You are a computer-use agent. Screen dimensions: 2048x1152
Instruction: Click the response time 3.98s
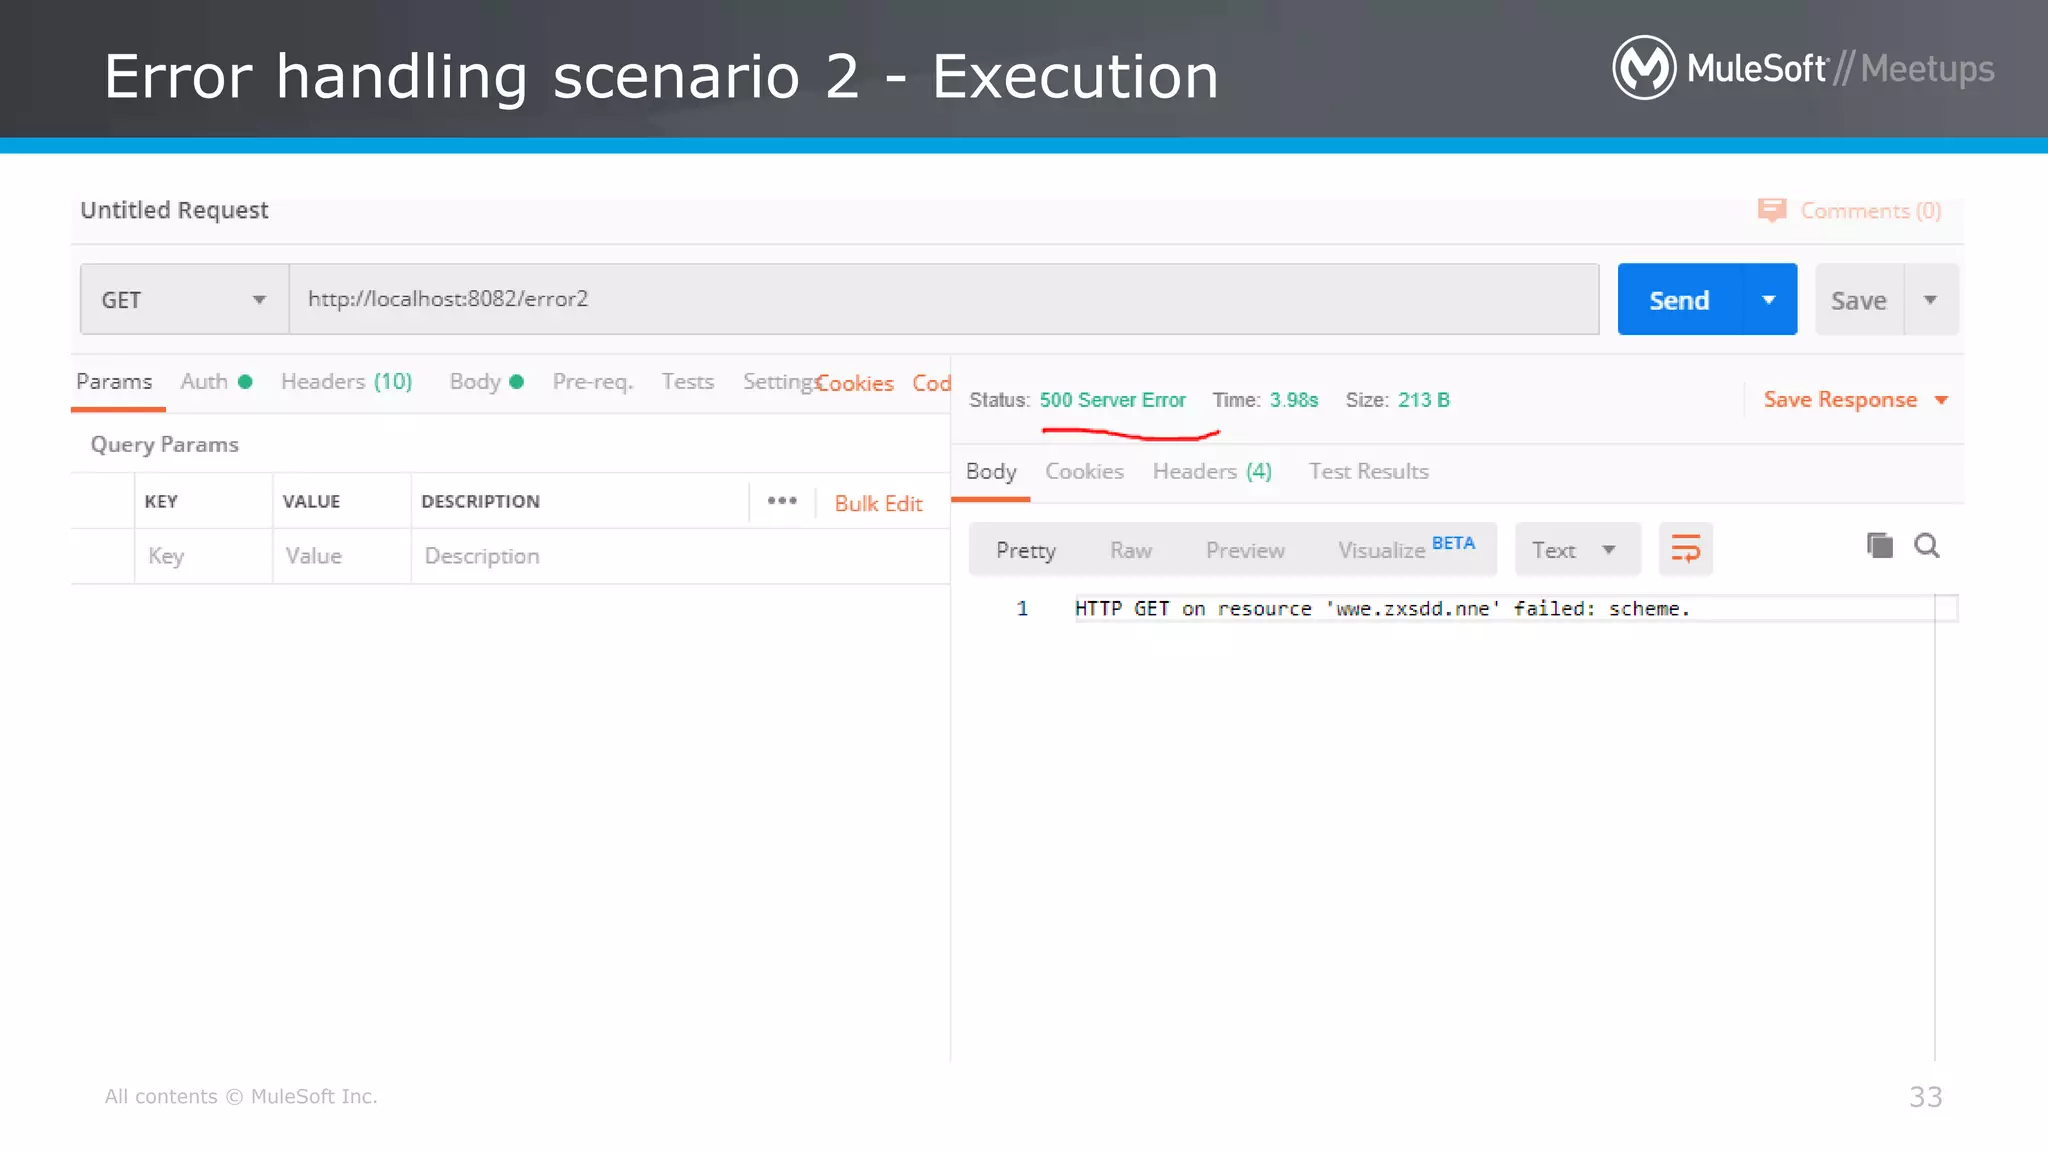pyautogui.click(x=1294, y=400)
